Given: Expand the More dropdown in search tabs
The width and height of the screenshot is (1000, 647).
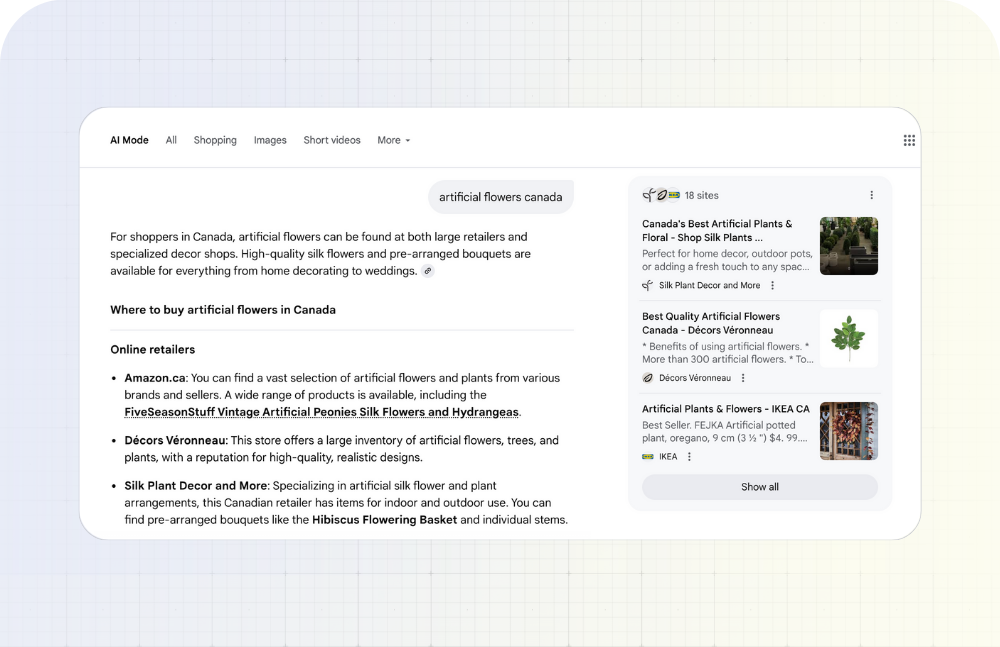Looking at the screenshot, I should click(393, 141).
